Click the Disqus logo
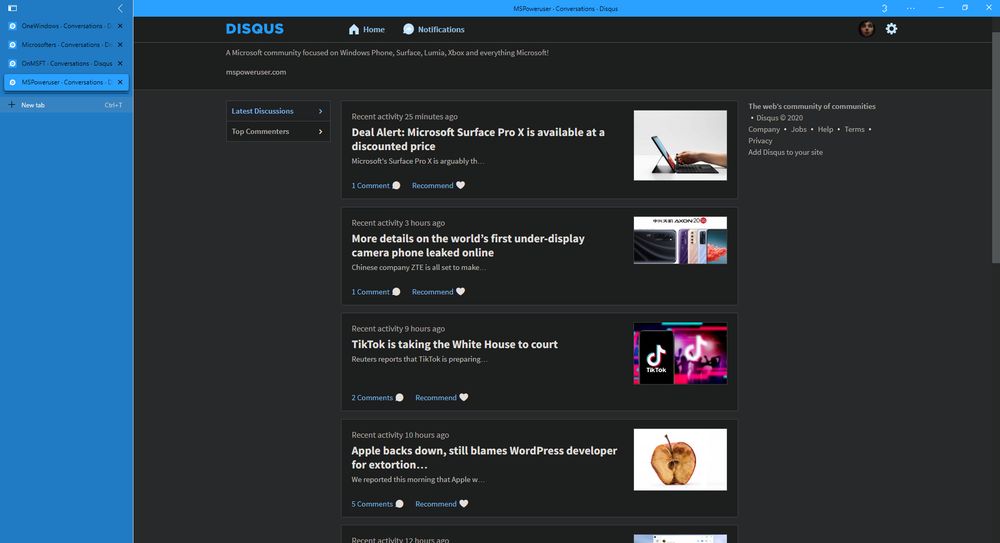The width and height of the screenshot is (1000, 543). pos(254,29)
